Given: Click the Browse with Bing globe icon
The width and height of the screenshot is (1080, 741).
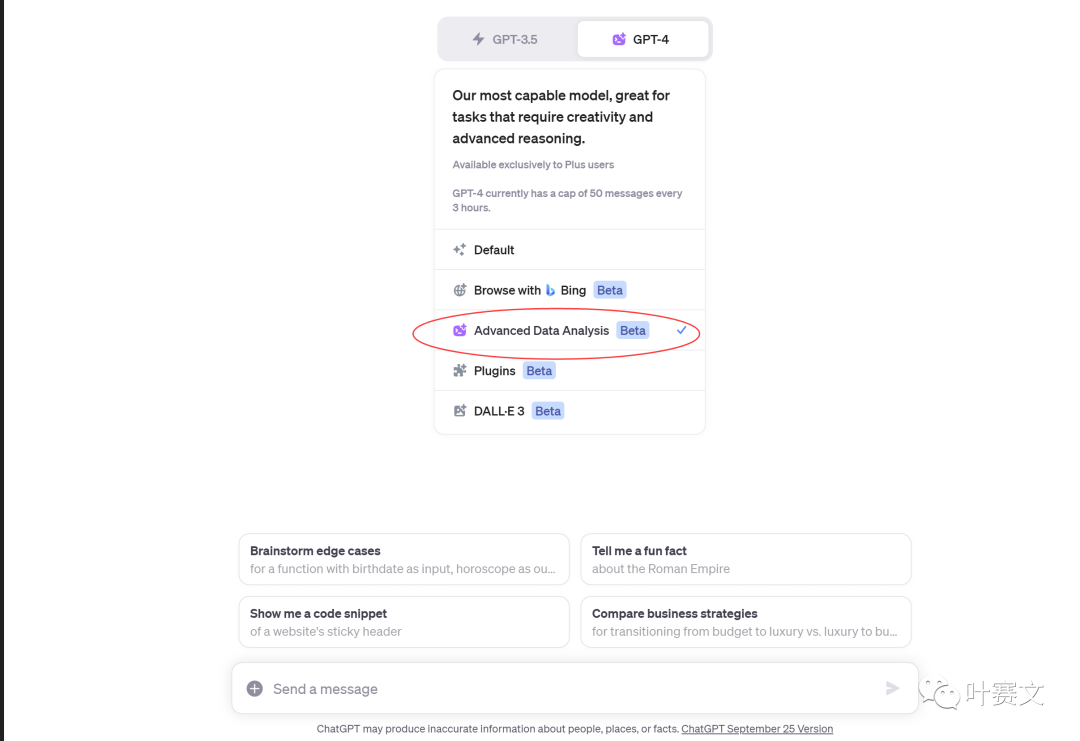Looking at the screenshot, I should click(x=460, y=290).
